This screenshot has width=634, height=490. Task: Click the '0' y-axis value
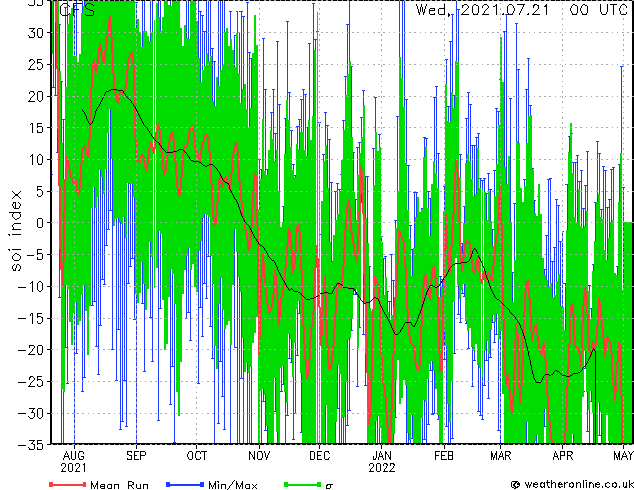(x=40, y=223)
